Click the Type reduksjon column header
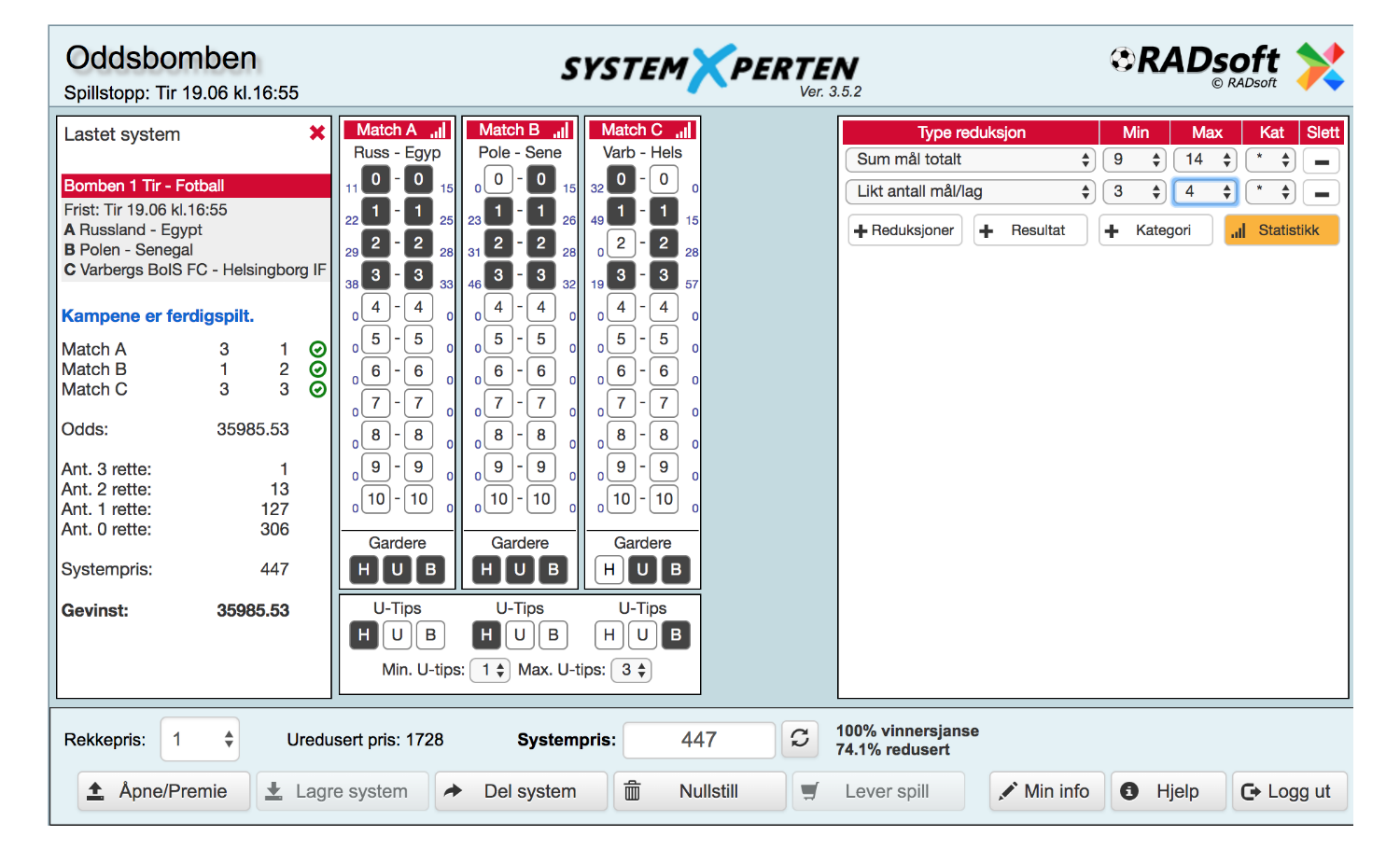 tap(970, 133)
